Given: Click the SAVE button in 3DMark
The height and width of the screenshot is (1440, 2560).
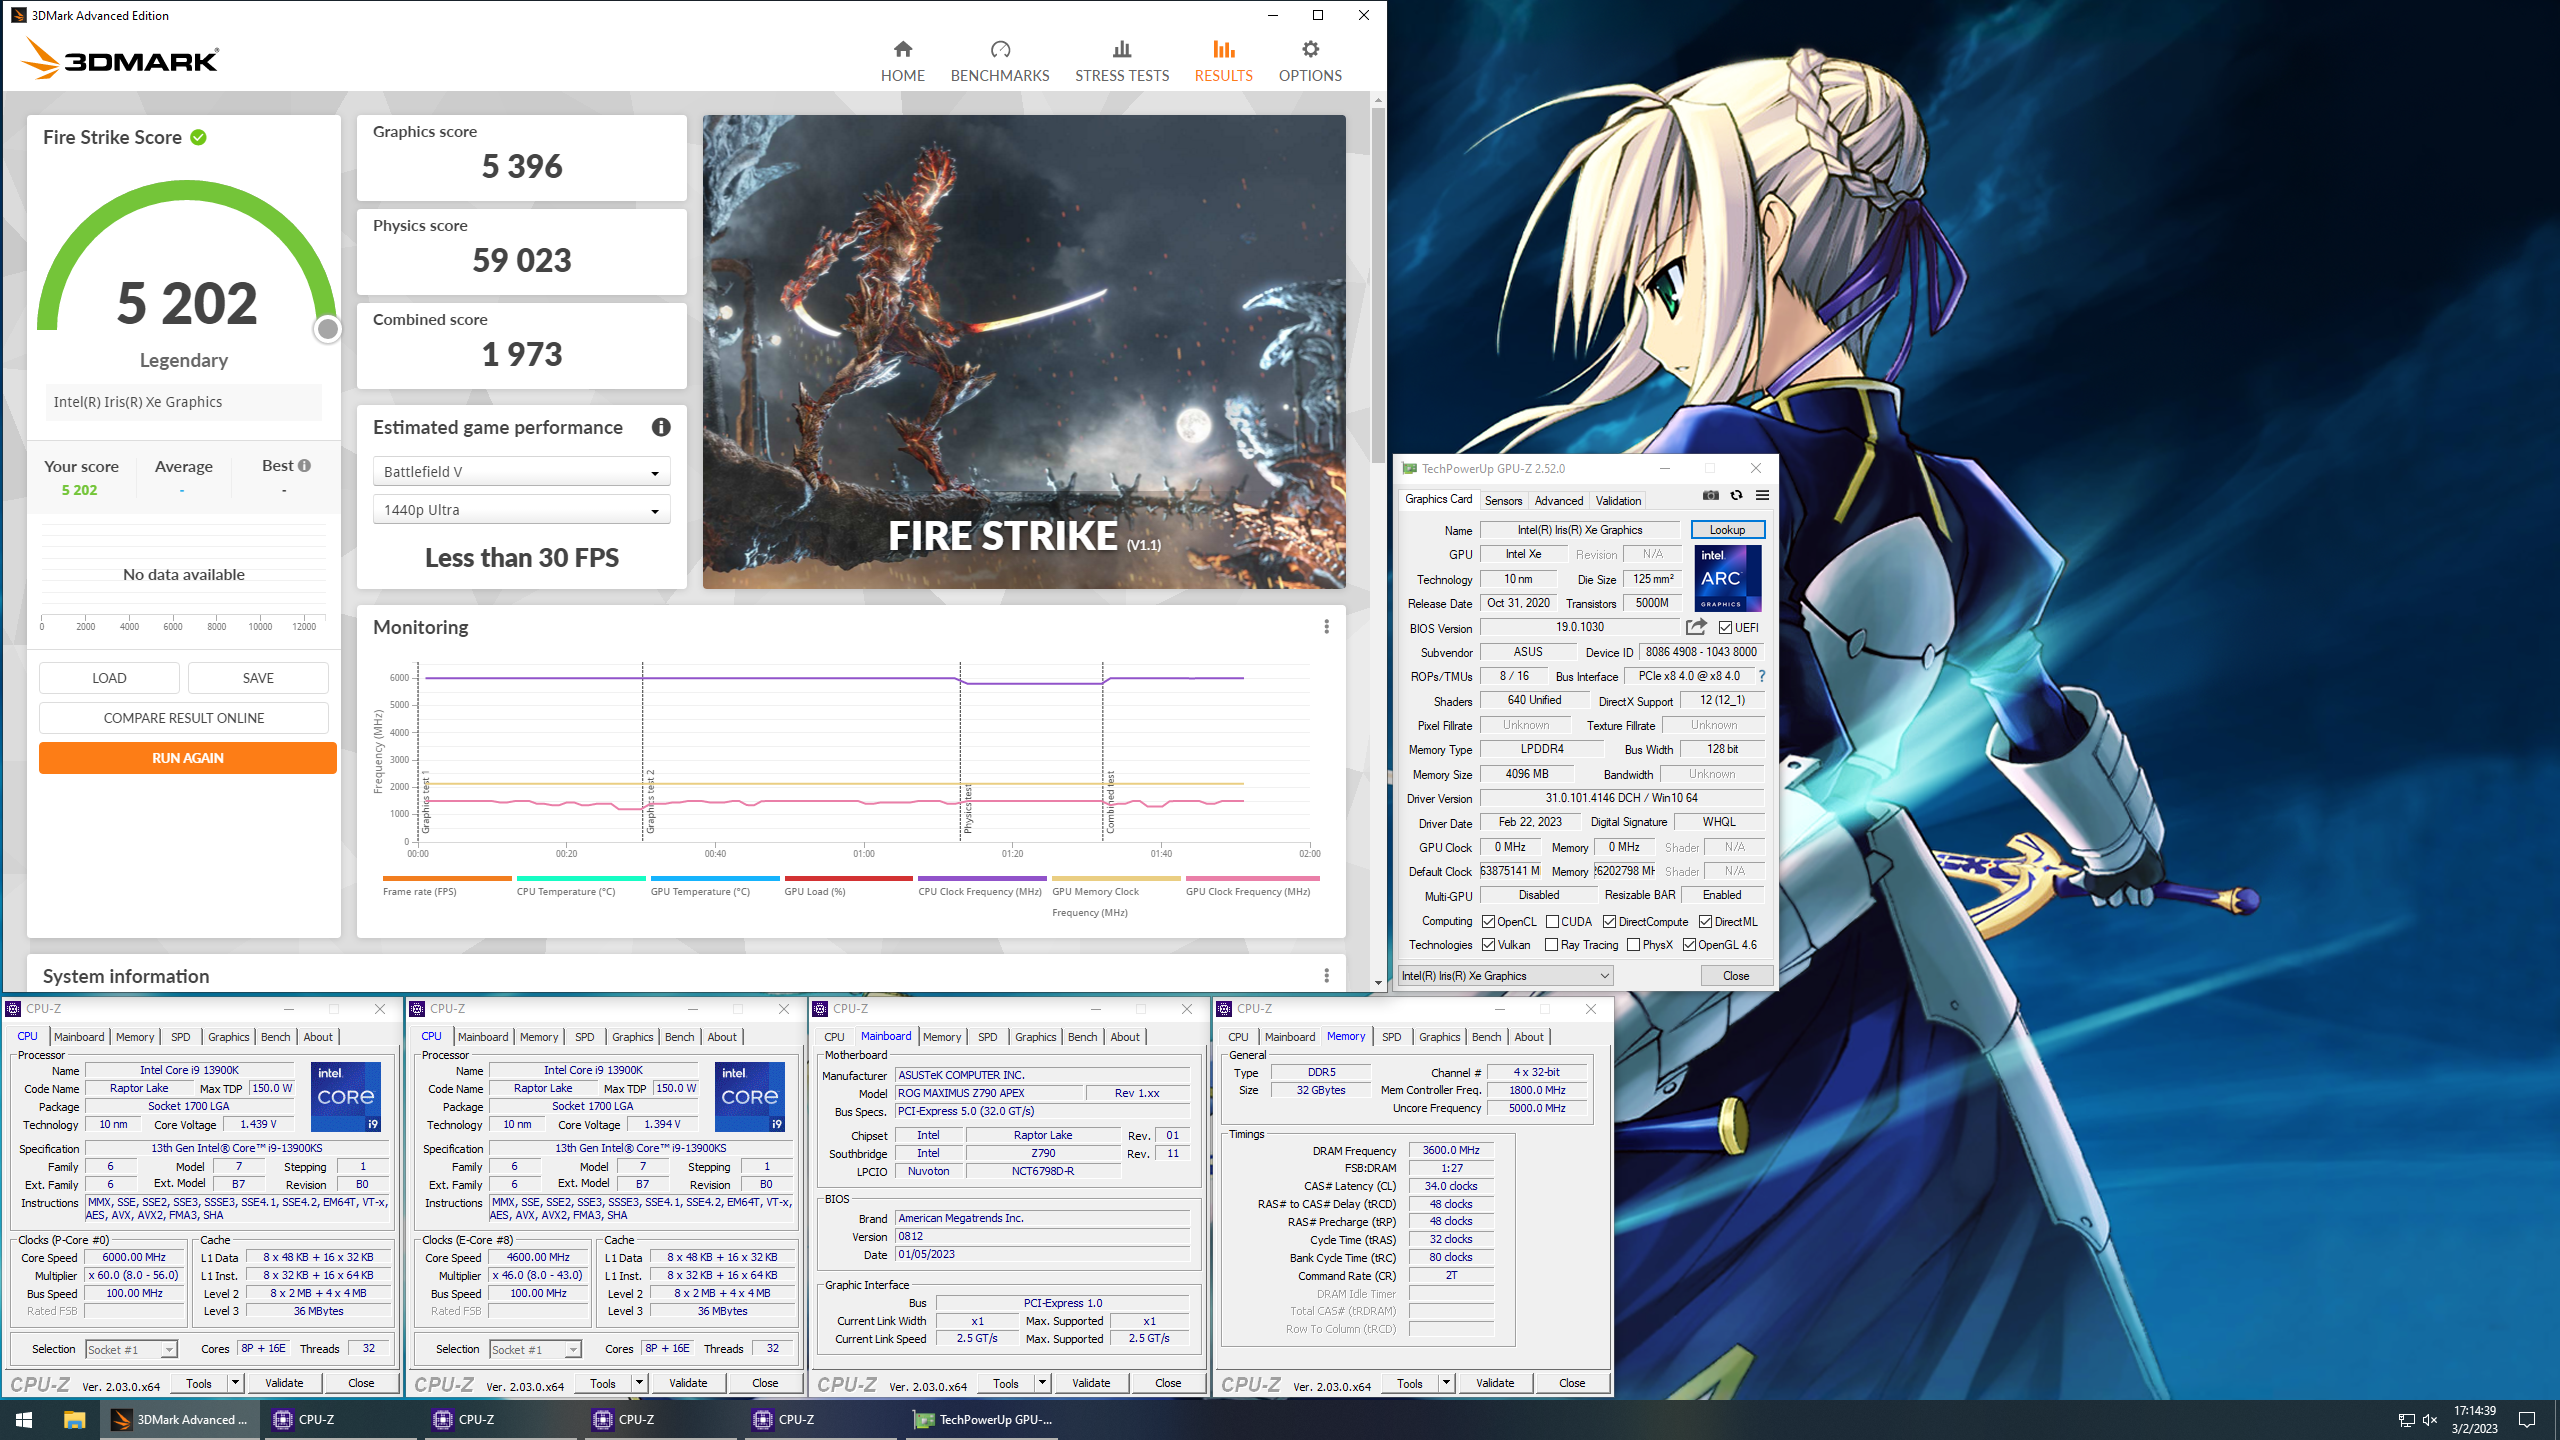Looking at the screenshot, I should click(258, 678).
